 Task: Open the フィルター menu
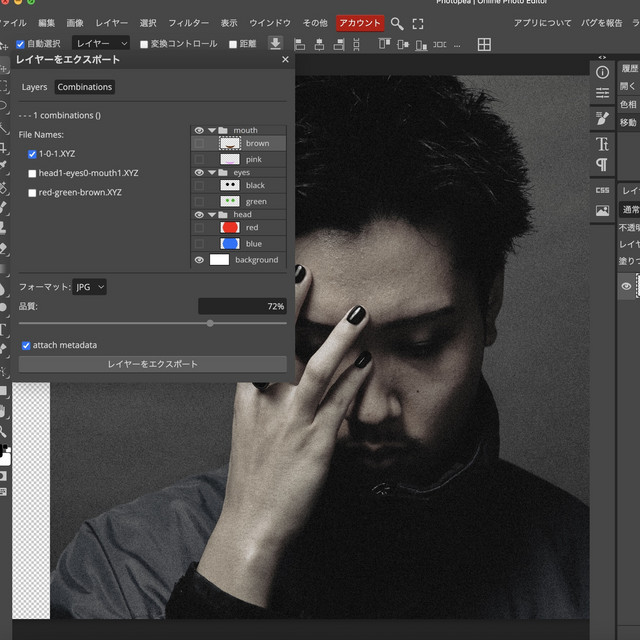tap(188, 23)
